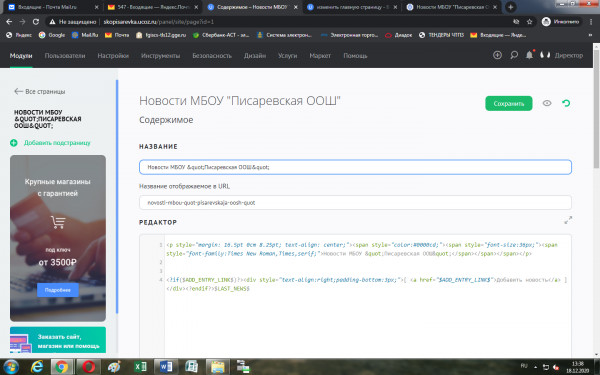Open the search magnifier in panel header

click(x=514, y=55)
